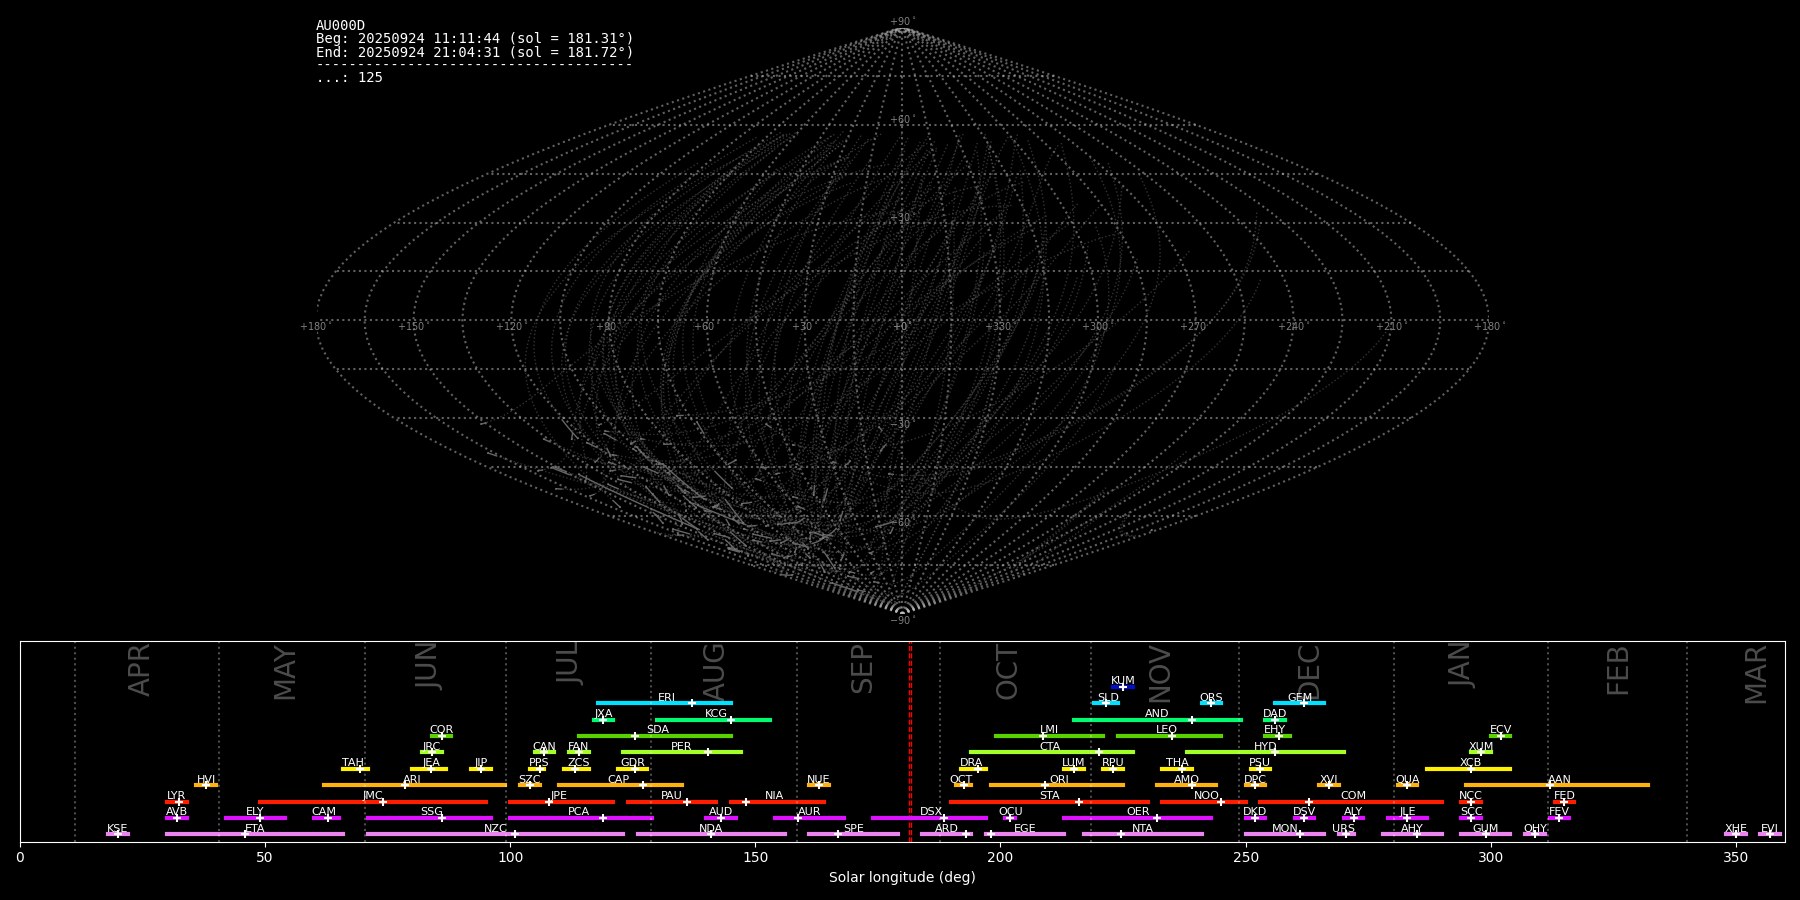Click the 250 tick on solar longitude axis
This screenshot has width=1800, height=900.
1245,856
